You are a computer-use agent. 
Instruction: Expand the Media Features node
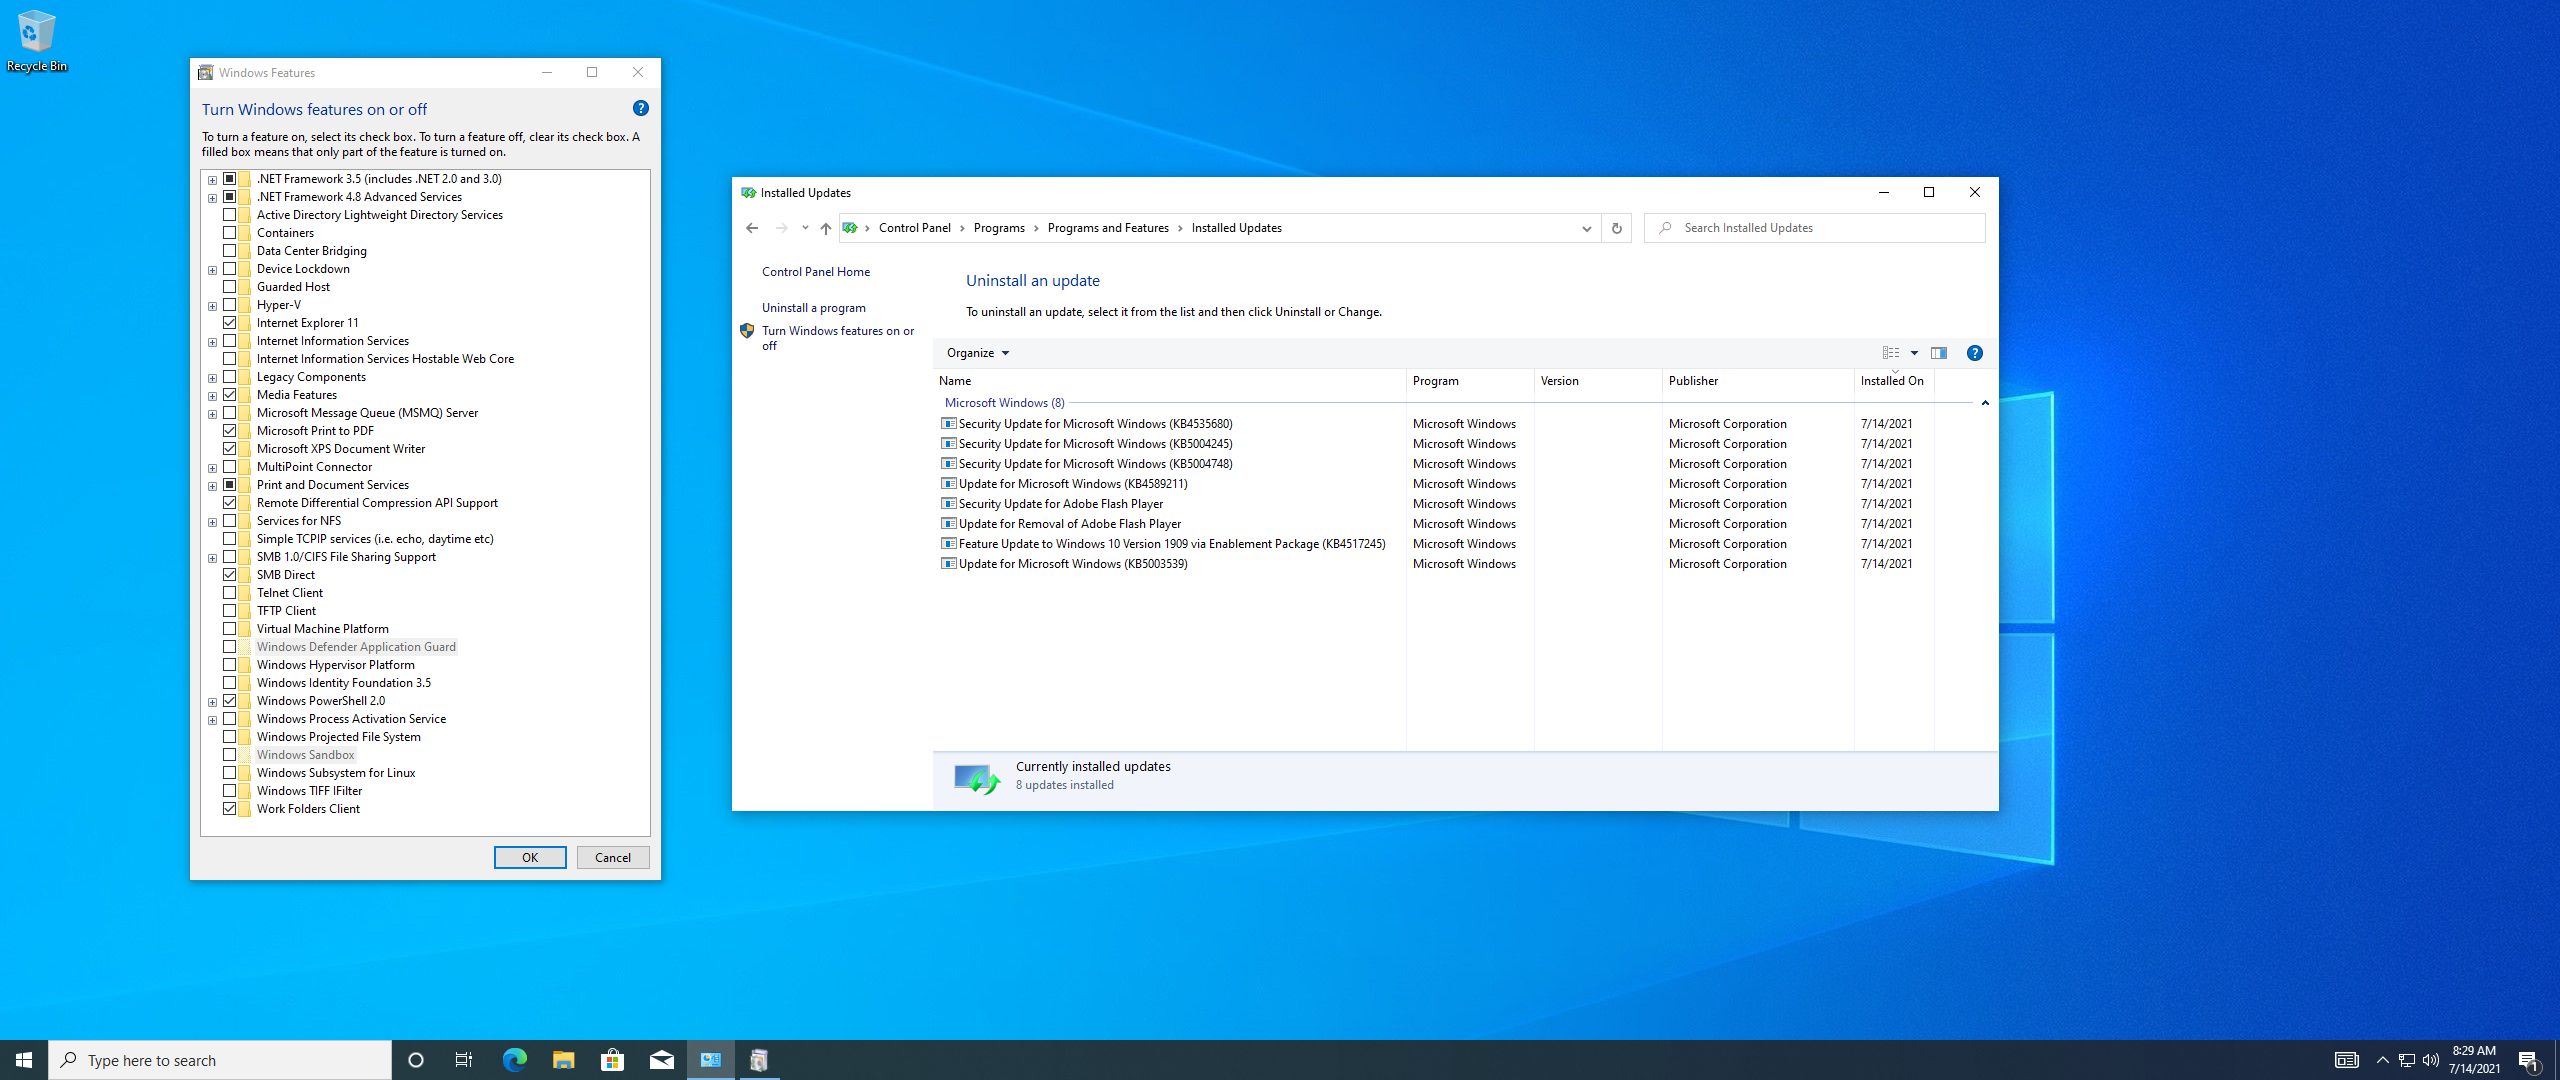coord(212,396)
